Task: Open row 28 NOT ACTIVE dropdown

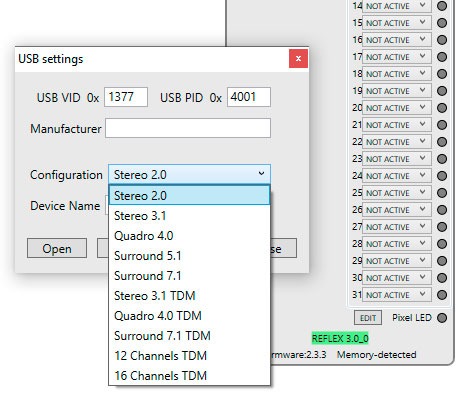Action: pyautogui.click(x=397, y=244)
